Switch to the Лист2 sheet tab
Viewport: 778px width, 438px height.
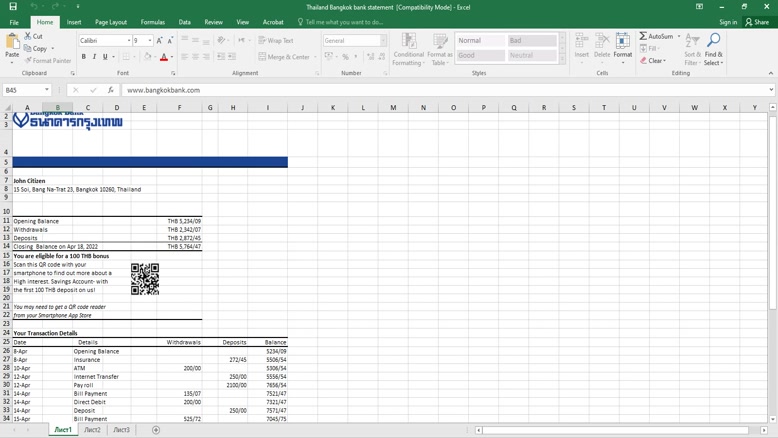point(92,430)
